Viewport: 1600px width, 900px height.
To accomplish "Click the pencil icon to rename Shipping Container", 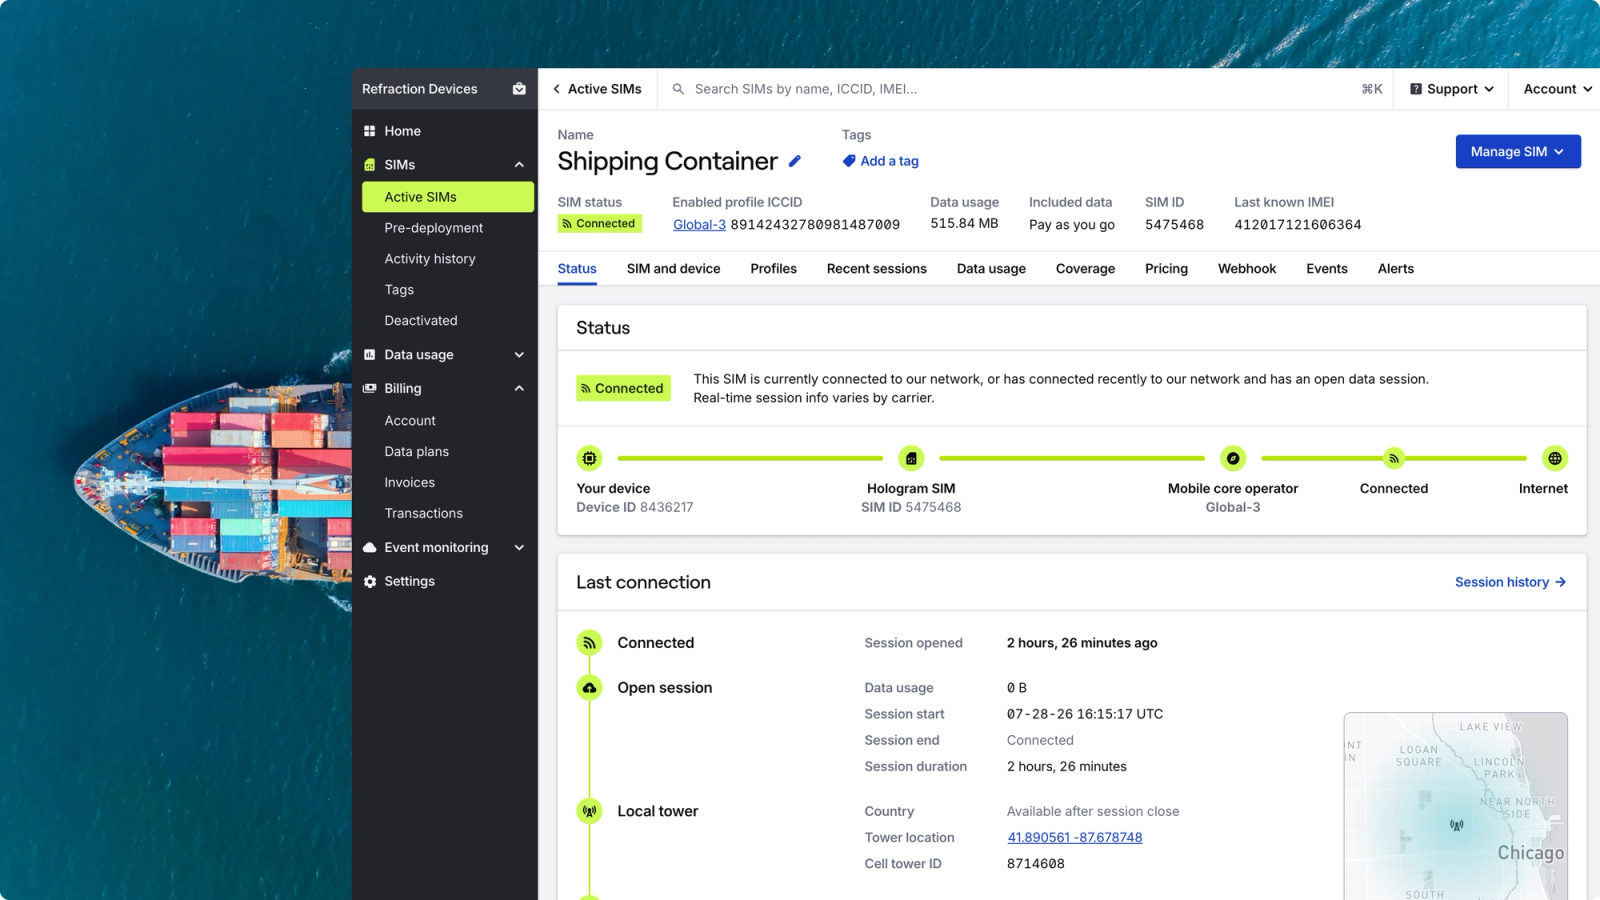I will point(795,161).
